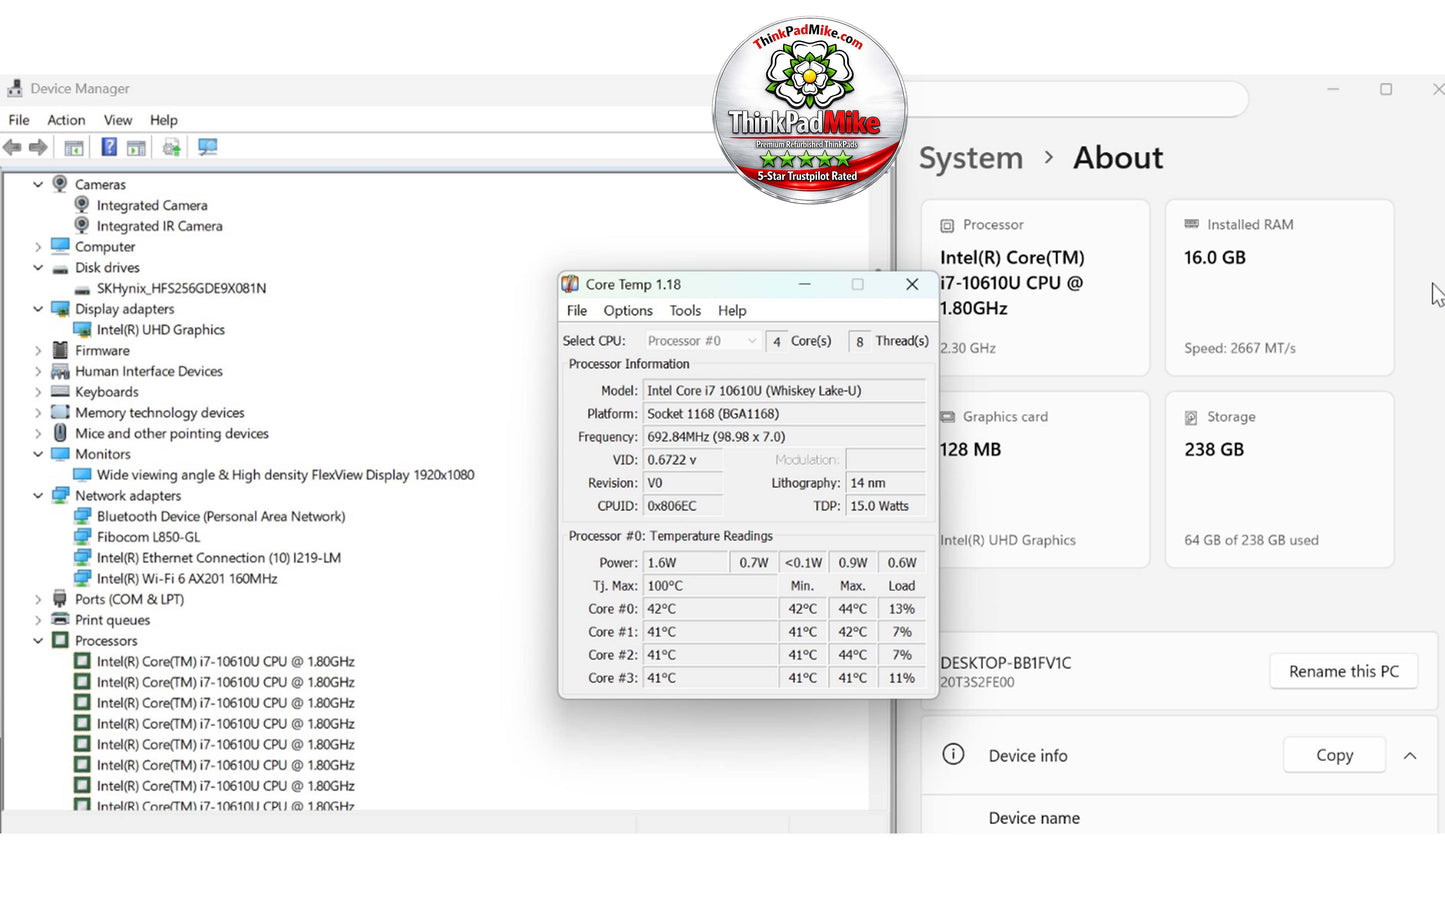Screen dimensions: 1445x908
Task: Open Core Temp Tools menu
Action: tap(685, 311)
